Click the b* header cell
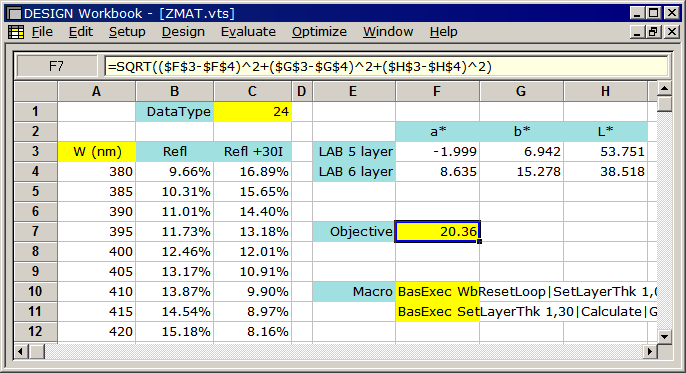686x373 pixels. point(521,132)
